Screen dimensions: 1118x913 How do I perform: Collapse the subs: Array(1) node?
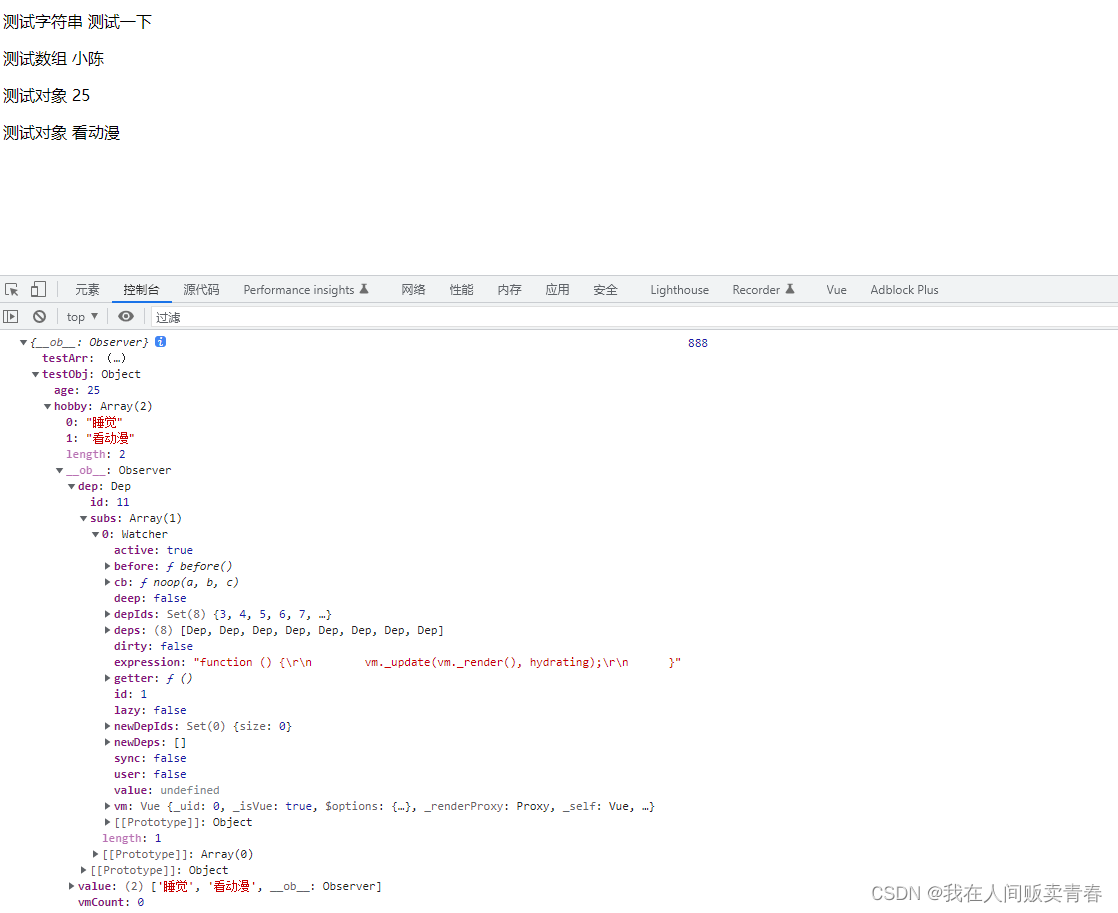pyautogui.click(x=83, y=519)
